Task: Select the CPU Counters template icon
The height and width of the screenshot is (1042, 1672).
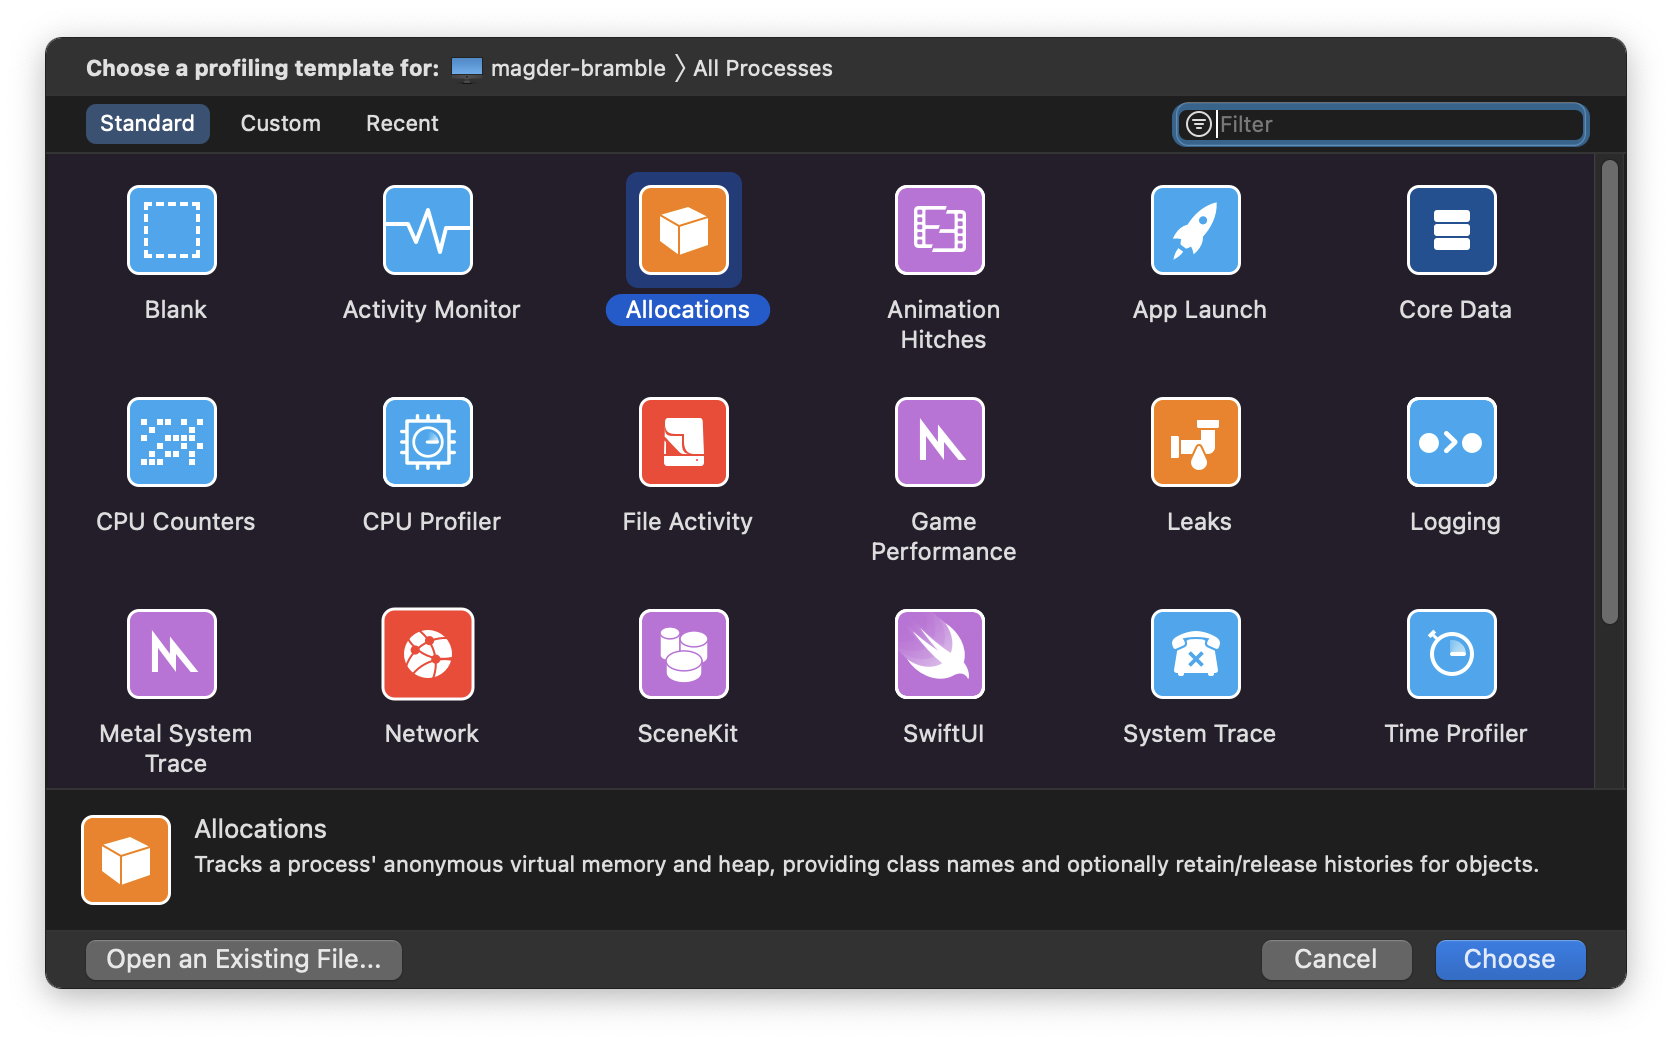Action: tap(172, 442)
